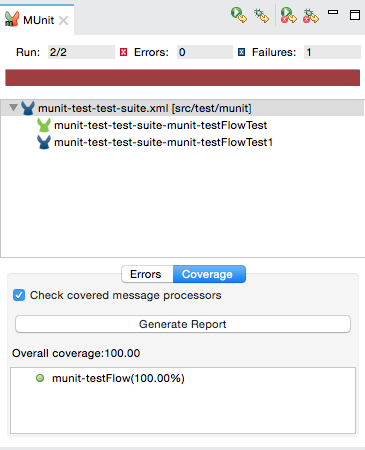Click green passed icon of testFlowTest
Screen dimensions: 365x450
(x=44, y=125)
